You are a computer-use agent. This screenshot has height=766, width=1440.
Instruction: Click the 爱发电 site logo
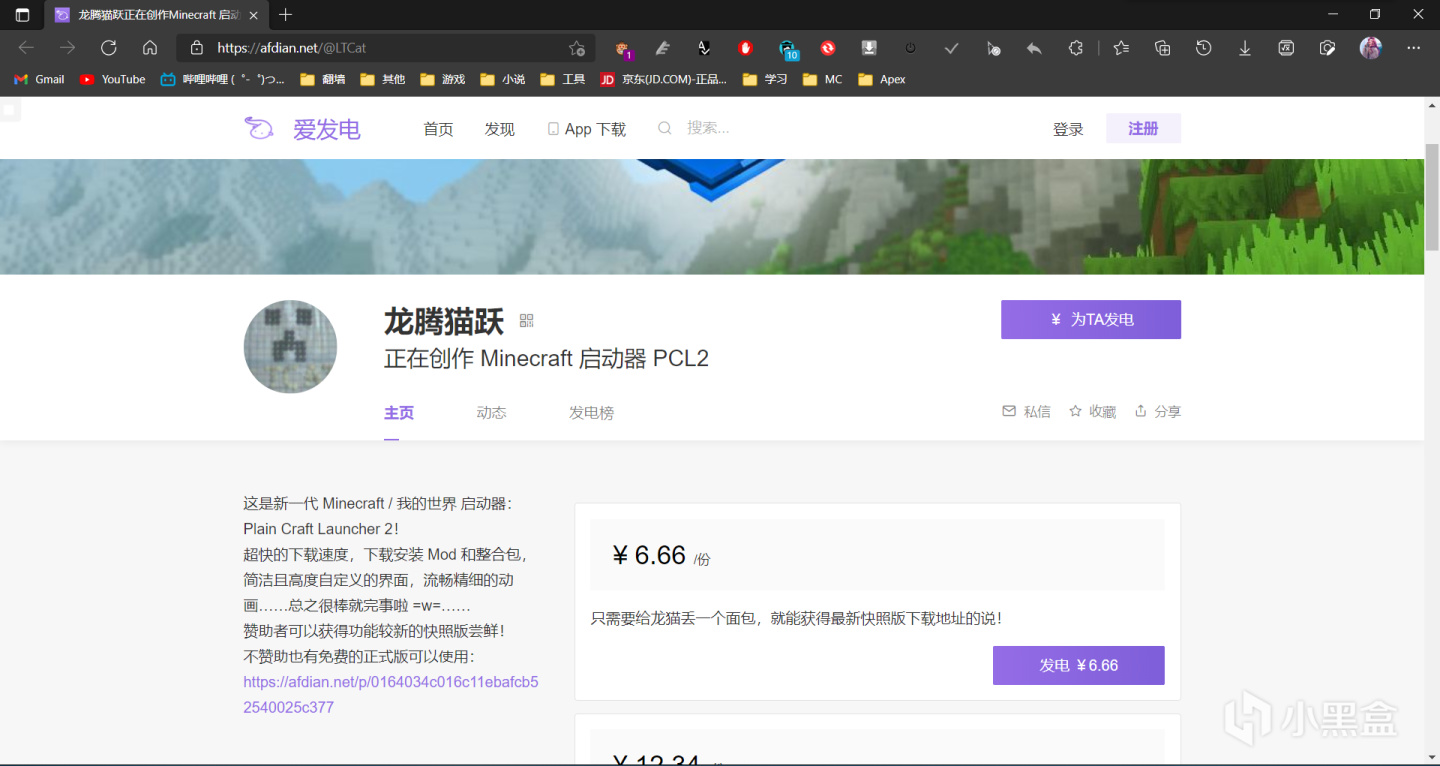302,129
